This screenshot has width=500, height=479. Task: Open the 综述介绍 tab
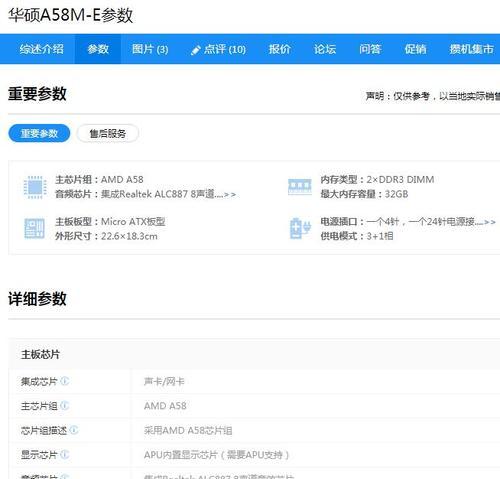pyautogui.click(x=41, y=49)
